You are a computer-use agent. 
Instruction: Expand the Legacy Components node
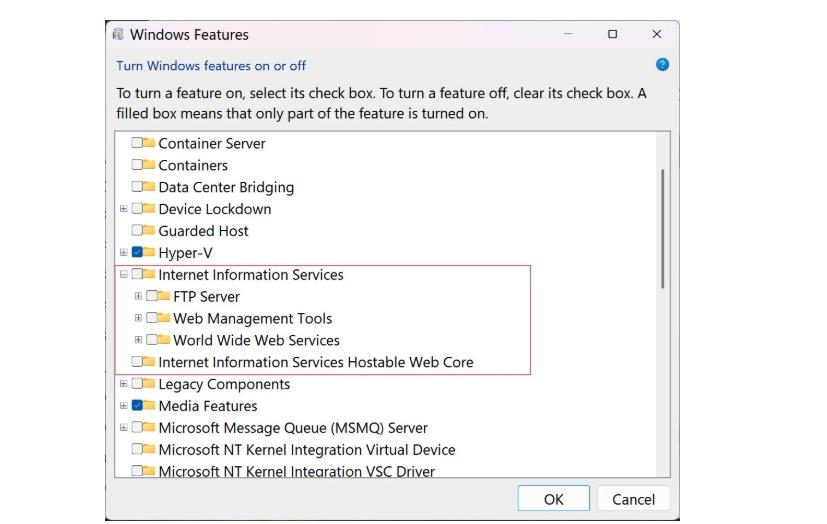tap(123, 384)
